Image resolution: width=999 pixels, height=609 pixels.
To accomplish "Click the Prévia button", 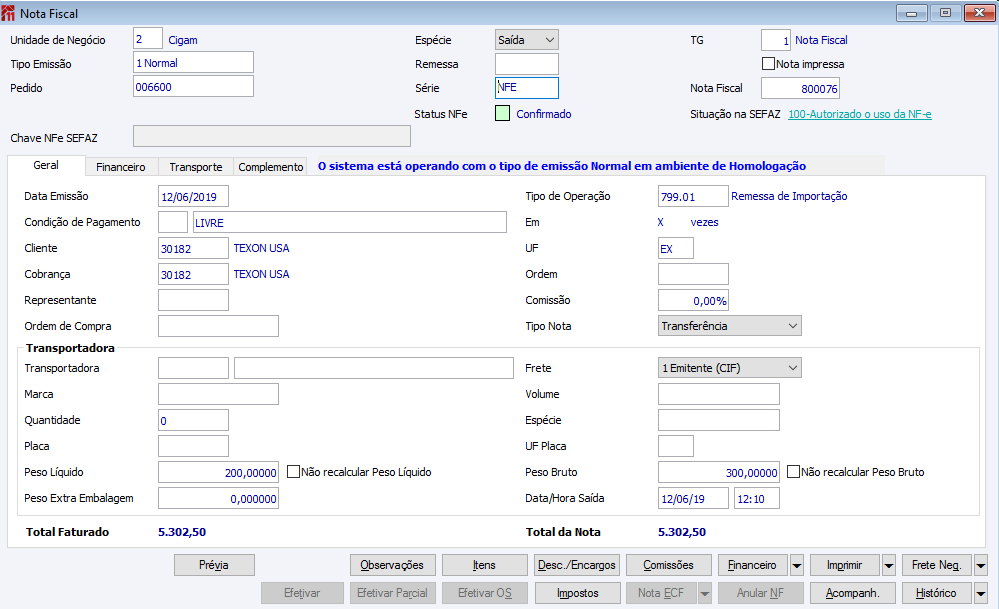I will tap(214, 565).
